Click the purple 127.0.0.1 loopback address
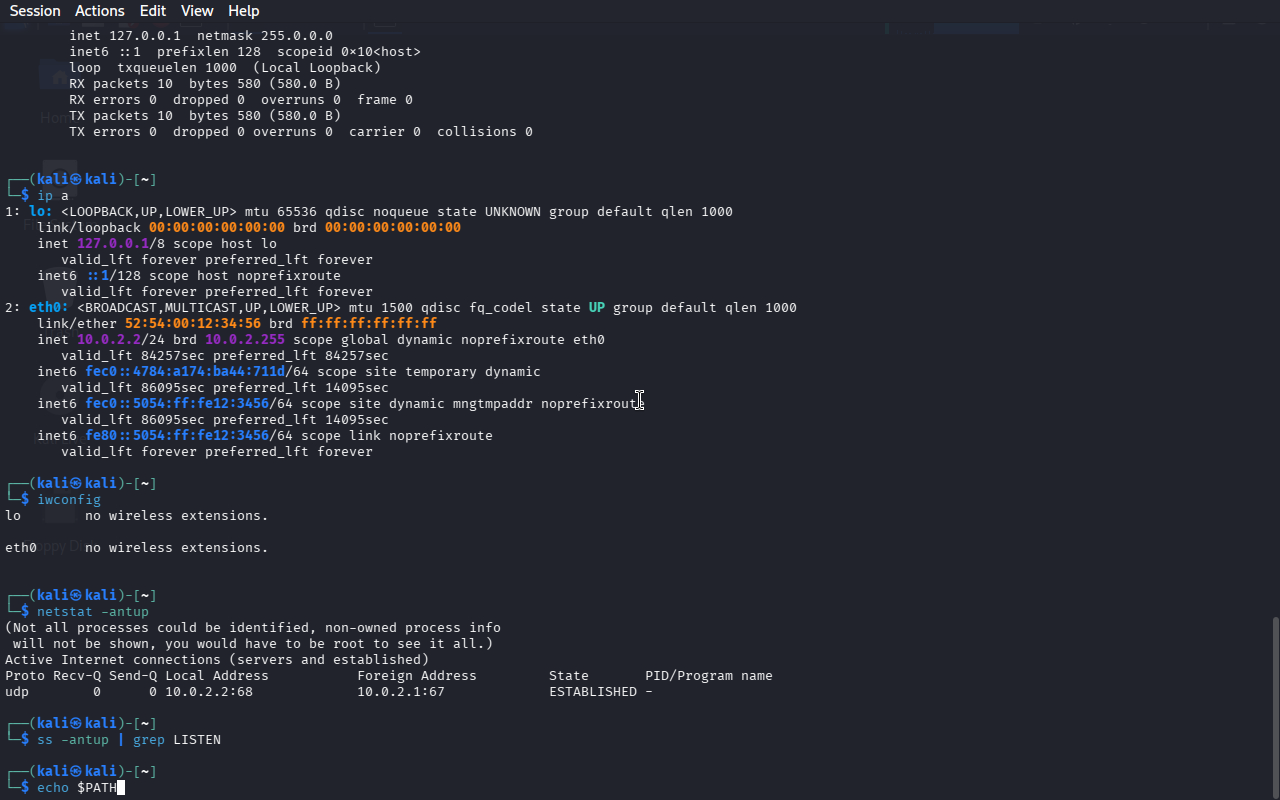Image resolution: width=1280 pixels, height=800 pixels. [x=113, y=244]
